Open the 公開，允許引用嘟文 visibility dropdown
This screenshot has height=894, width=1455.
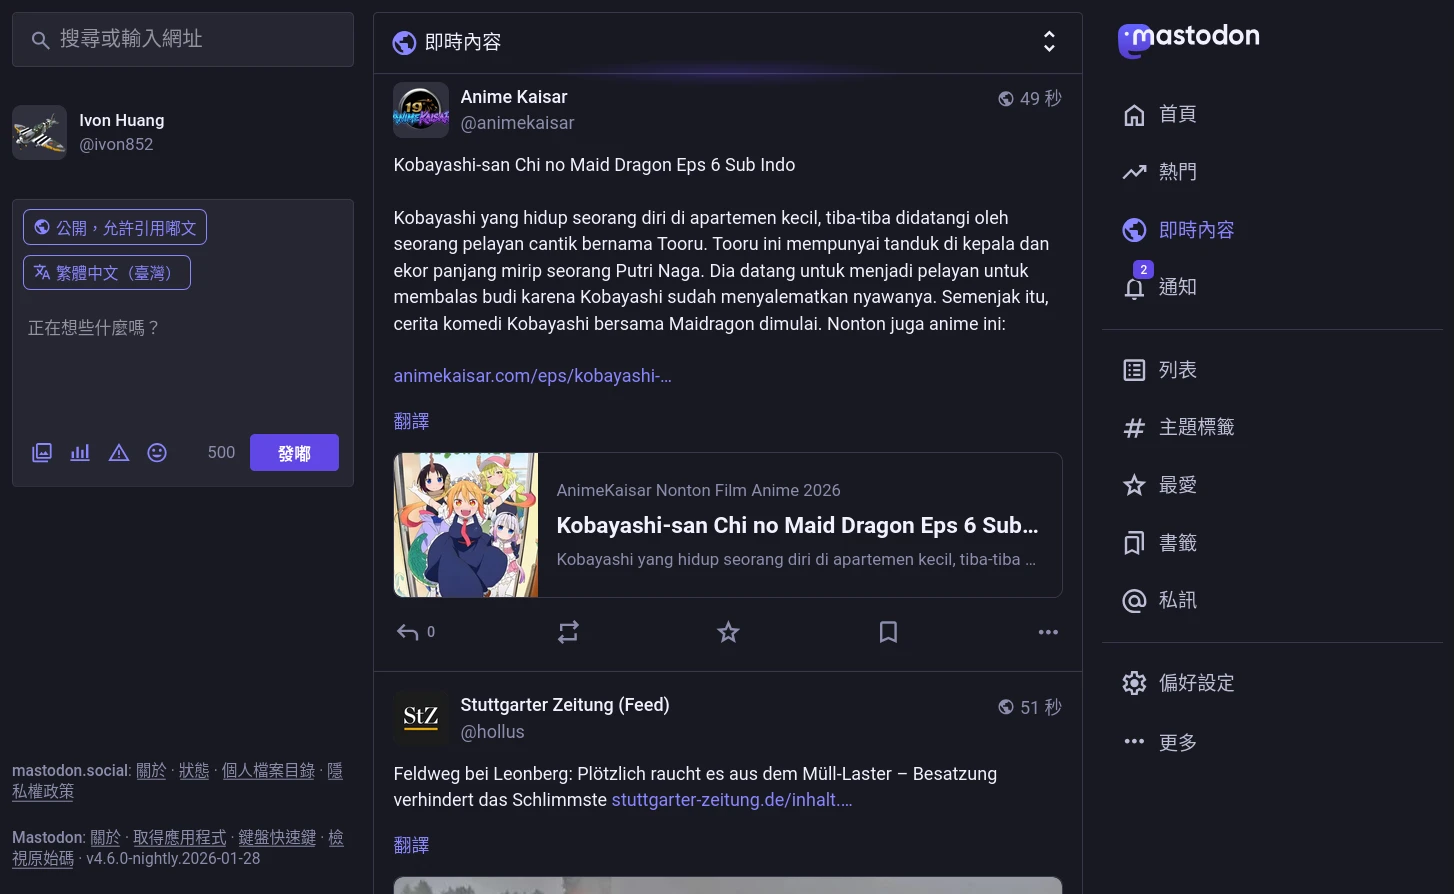[x=115, y=228]
